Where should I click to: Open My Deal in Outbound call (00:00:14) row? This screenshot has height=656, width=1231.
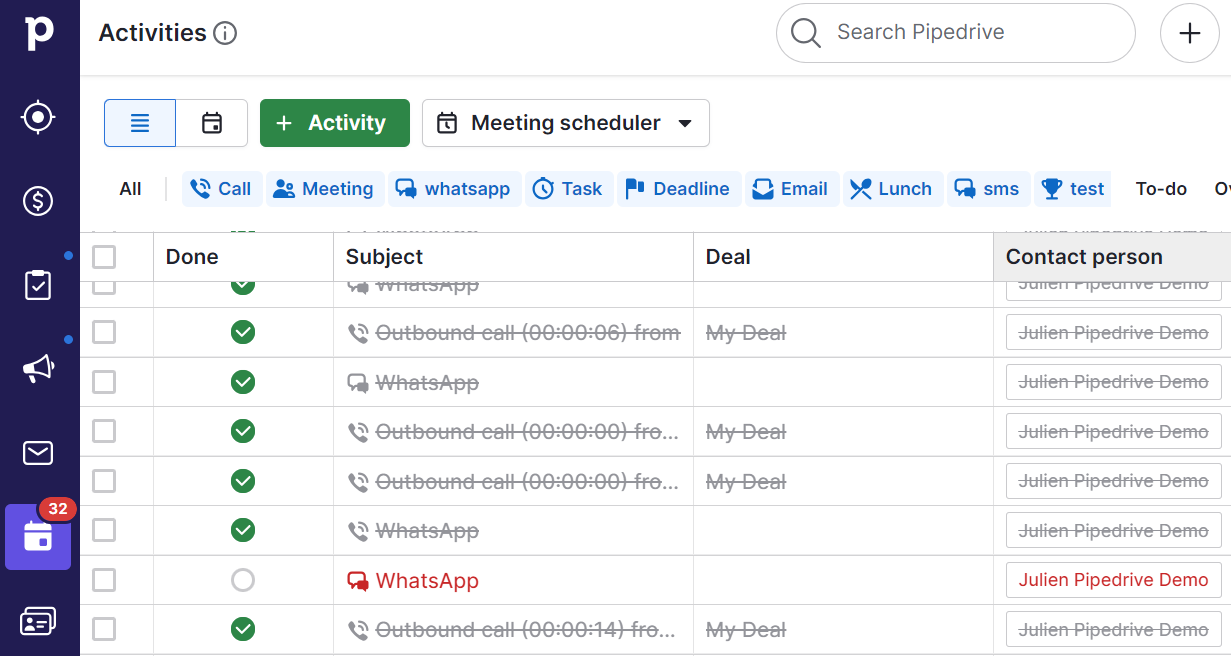click(746, 630)
